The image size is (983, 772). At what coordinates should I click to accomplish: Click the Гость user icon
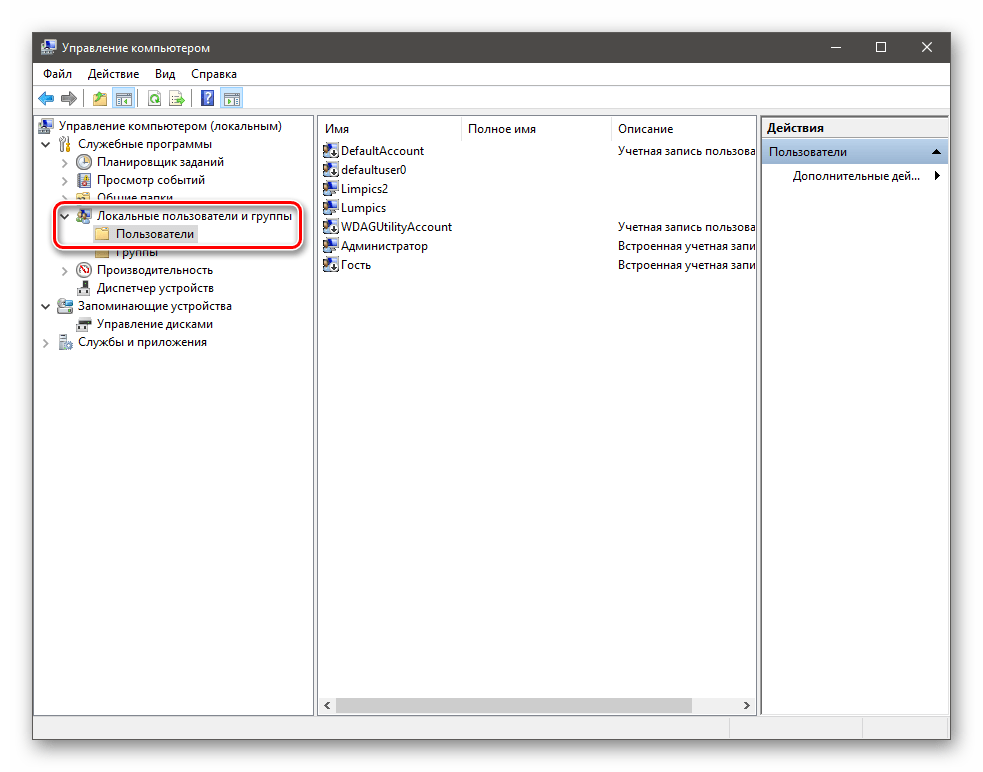click(330, 265)
